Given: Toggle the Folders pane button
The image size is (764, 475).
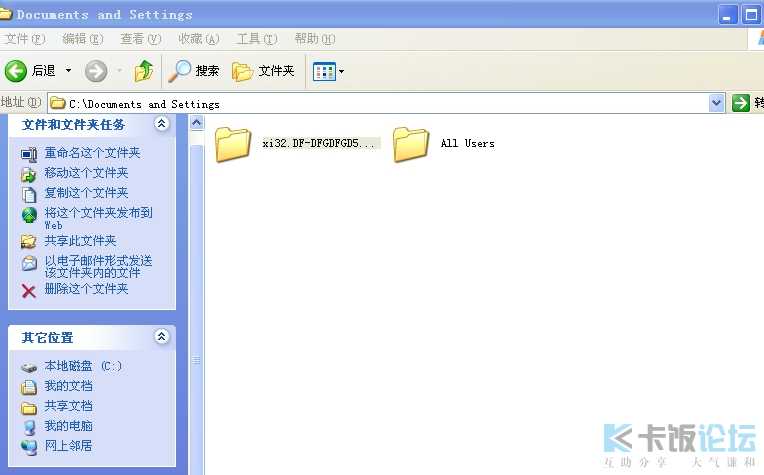Looking at the screenshot, I should point(264,71).
